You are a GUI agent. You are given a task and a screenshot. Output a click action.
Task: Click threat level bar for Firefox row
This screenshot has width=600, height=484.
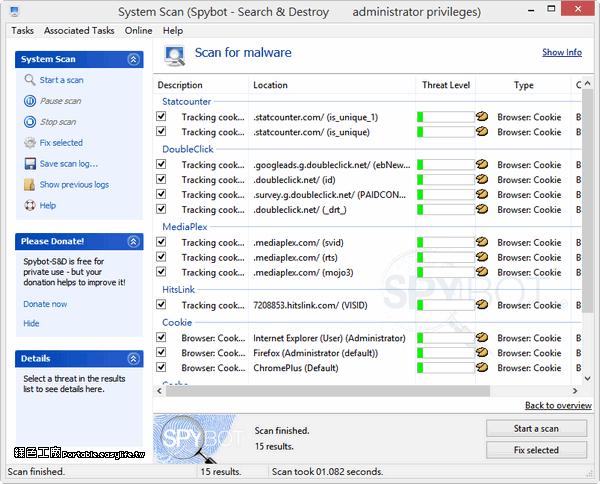[446, 352]
